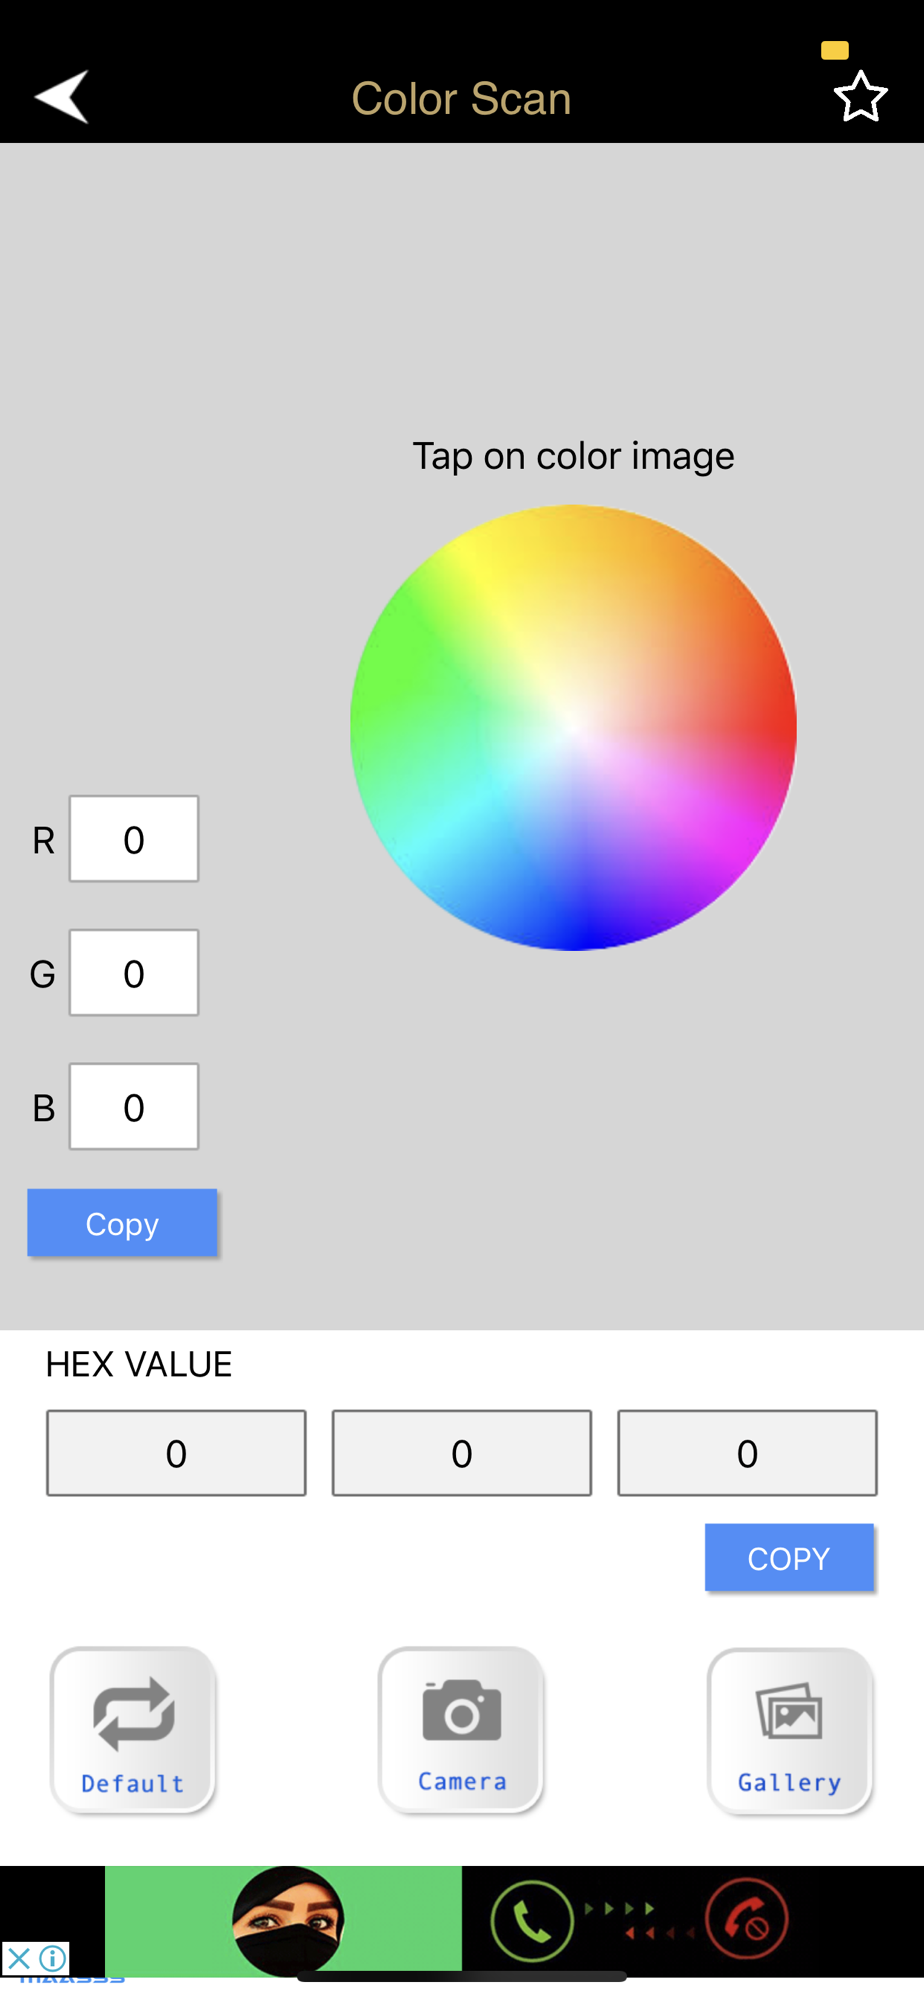Reset with the Default button
Image resolution: width=924 pixels, height=2000 pixels.
point(133,1730)
